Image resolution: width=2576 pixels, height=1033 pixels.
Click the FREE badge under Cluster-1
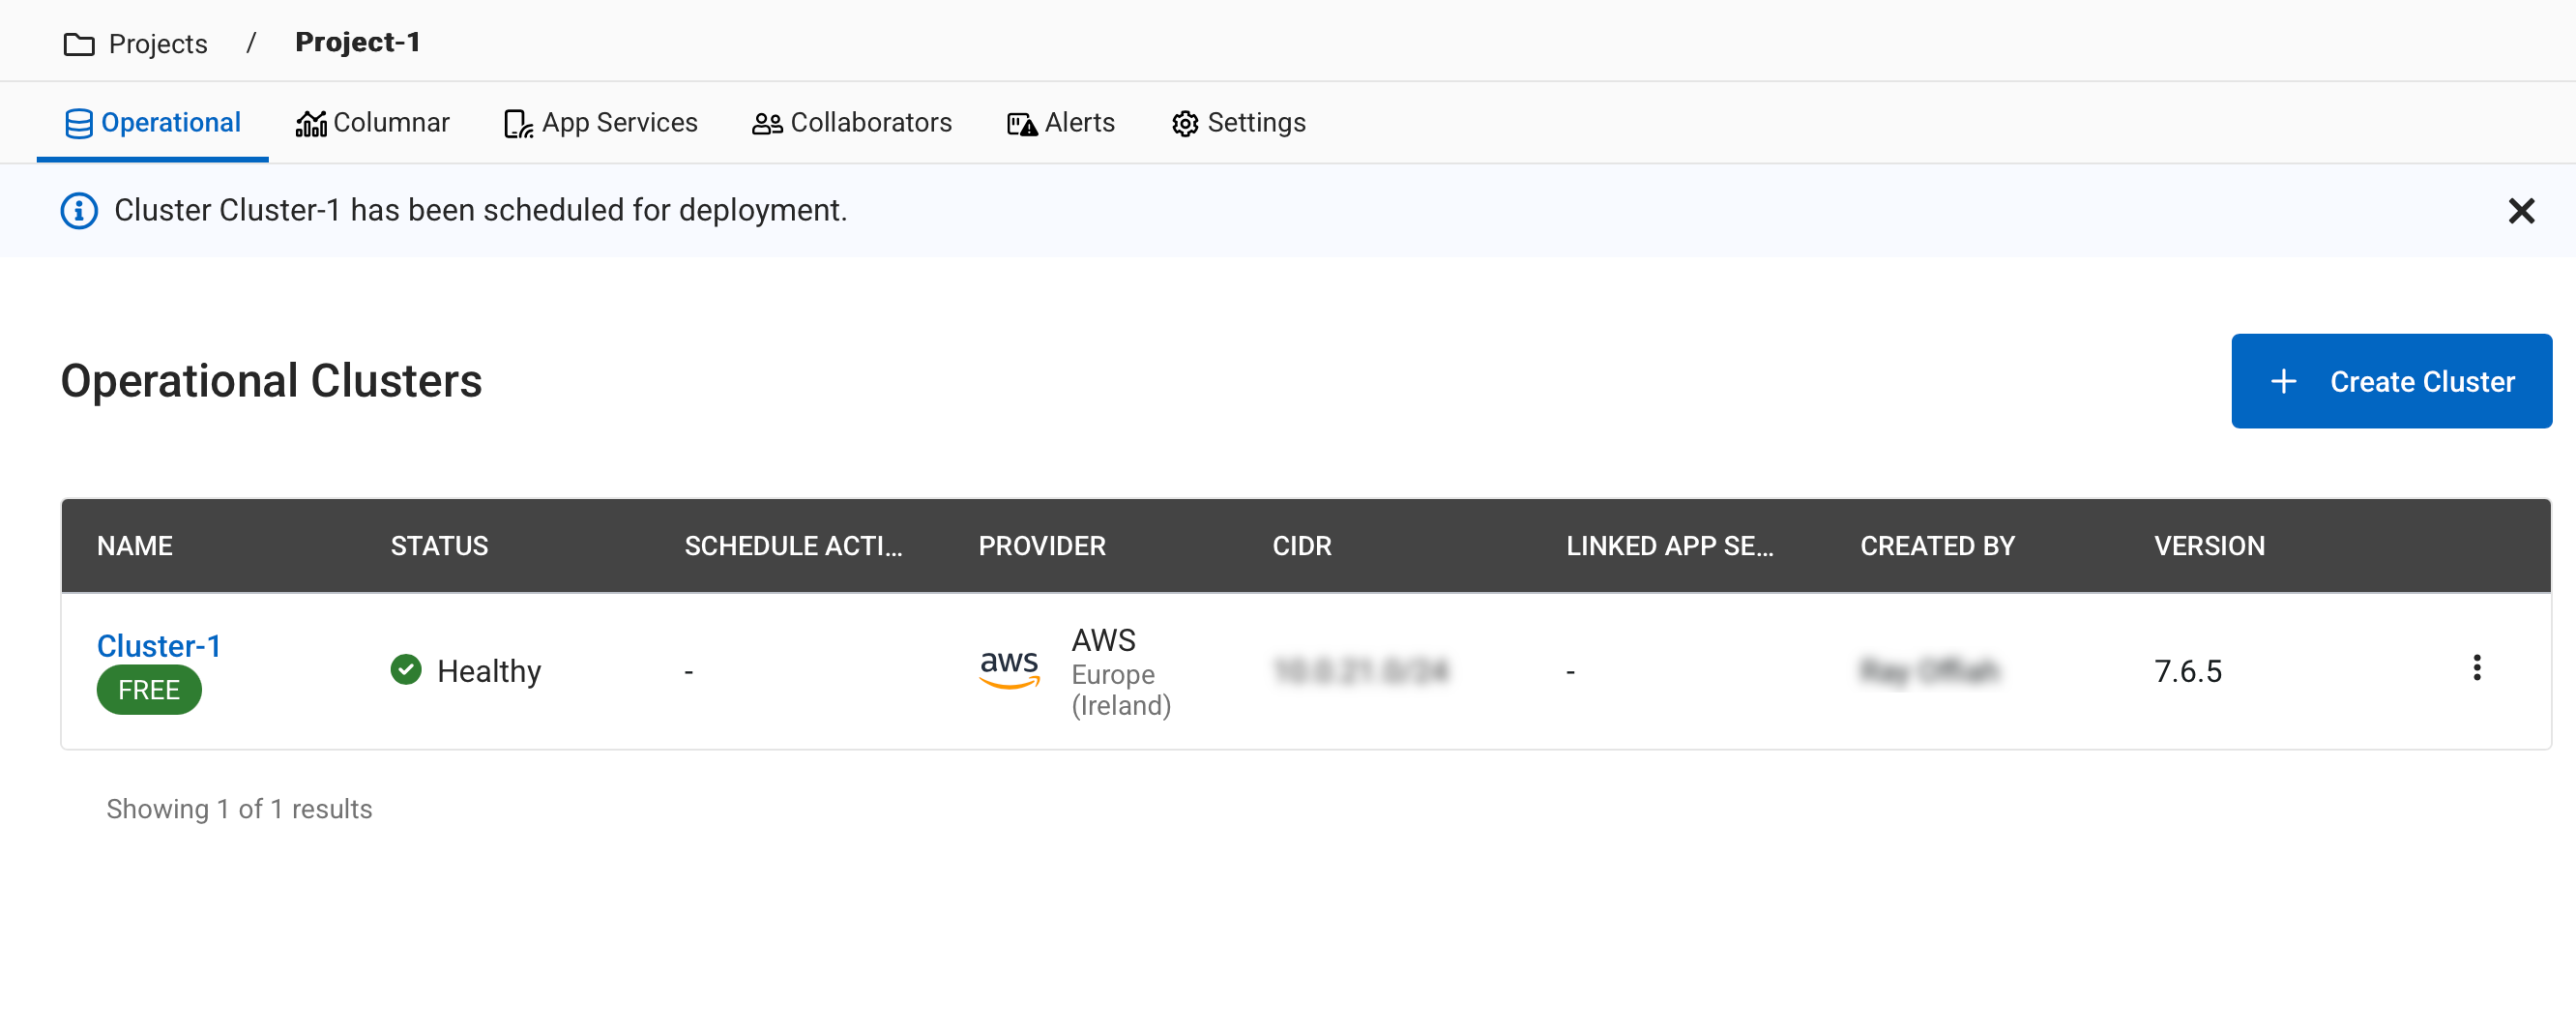(149, 690)
